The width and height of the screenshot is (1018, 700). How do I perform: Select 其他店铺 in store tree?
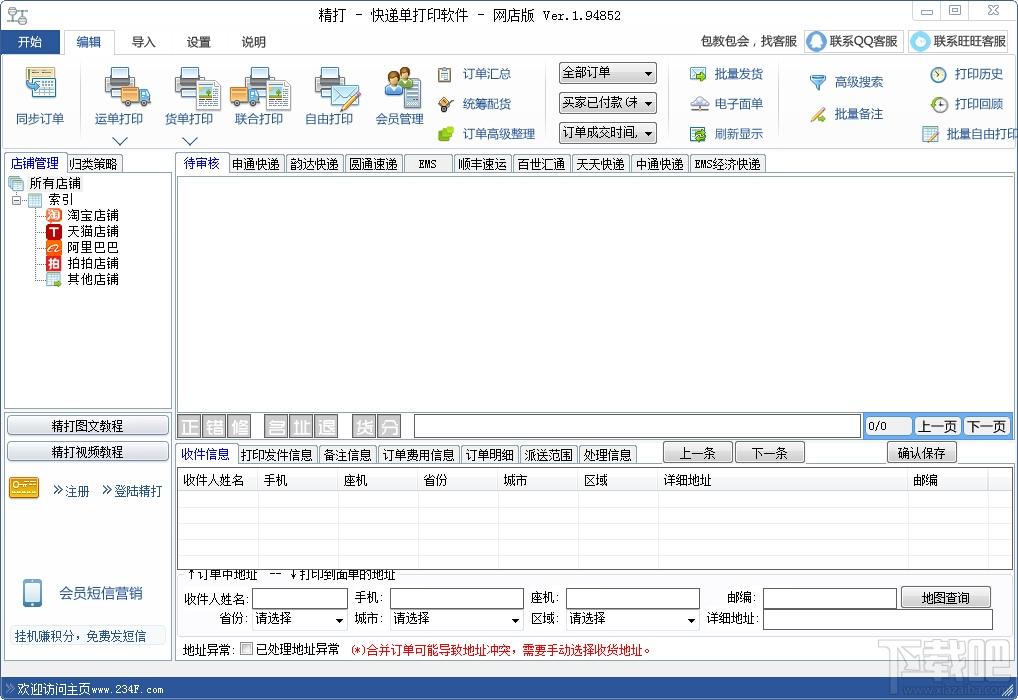(x=82, y=279)
